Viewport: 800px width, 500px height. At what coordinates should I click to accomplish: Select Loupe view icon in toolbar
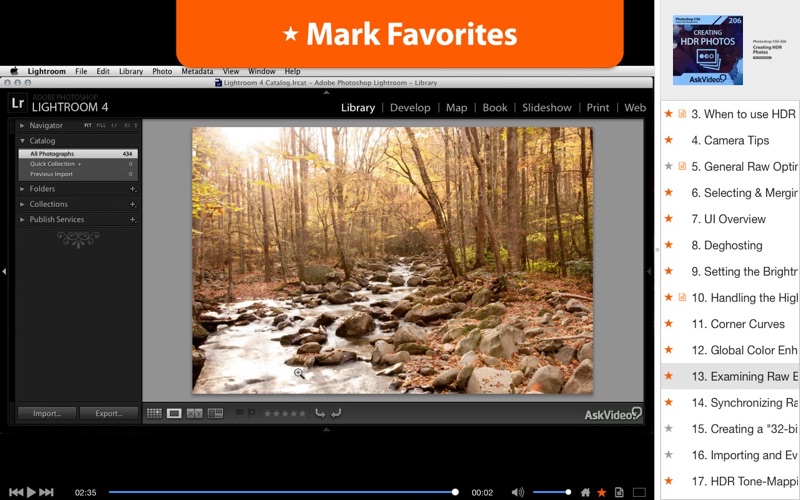point(174,413)
